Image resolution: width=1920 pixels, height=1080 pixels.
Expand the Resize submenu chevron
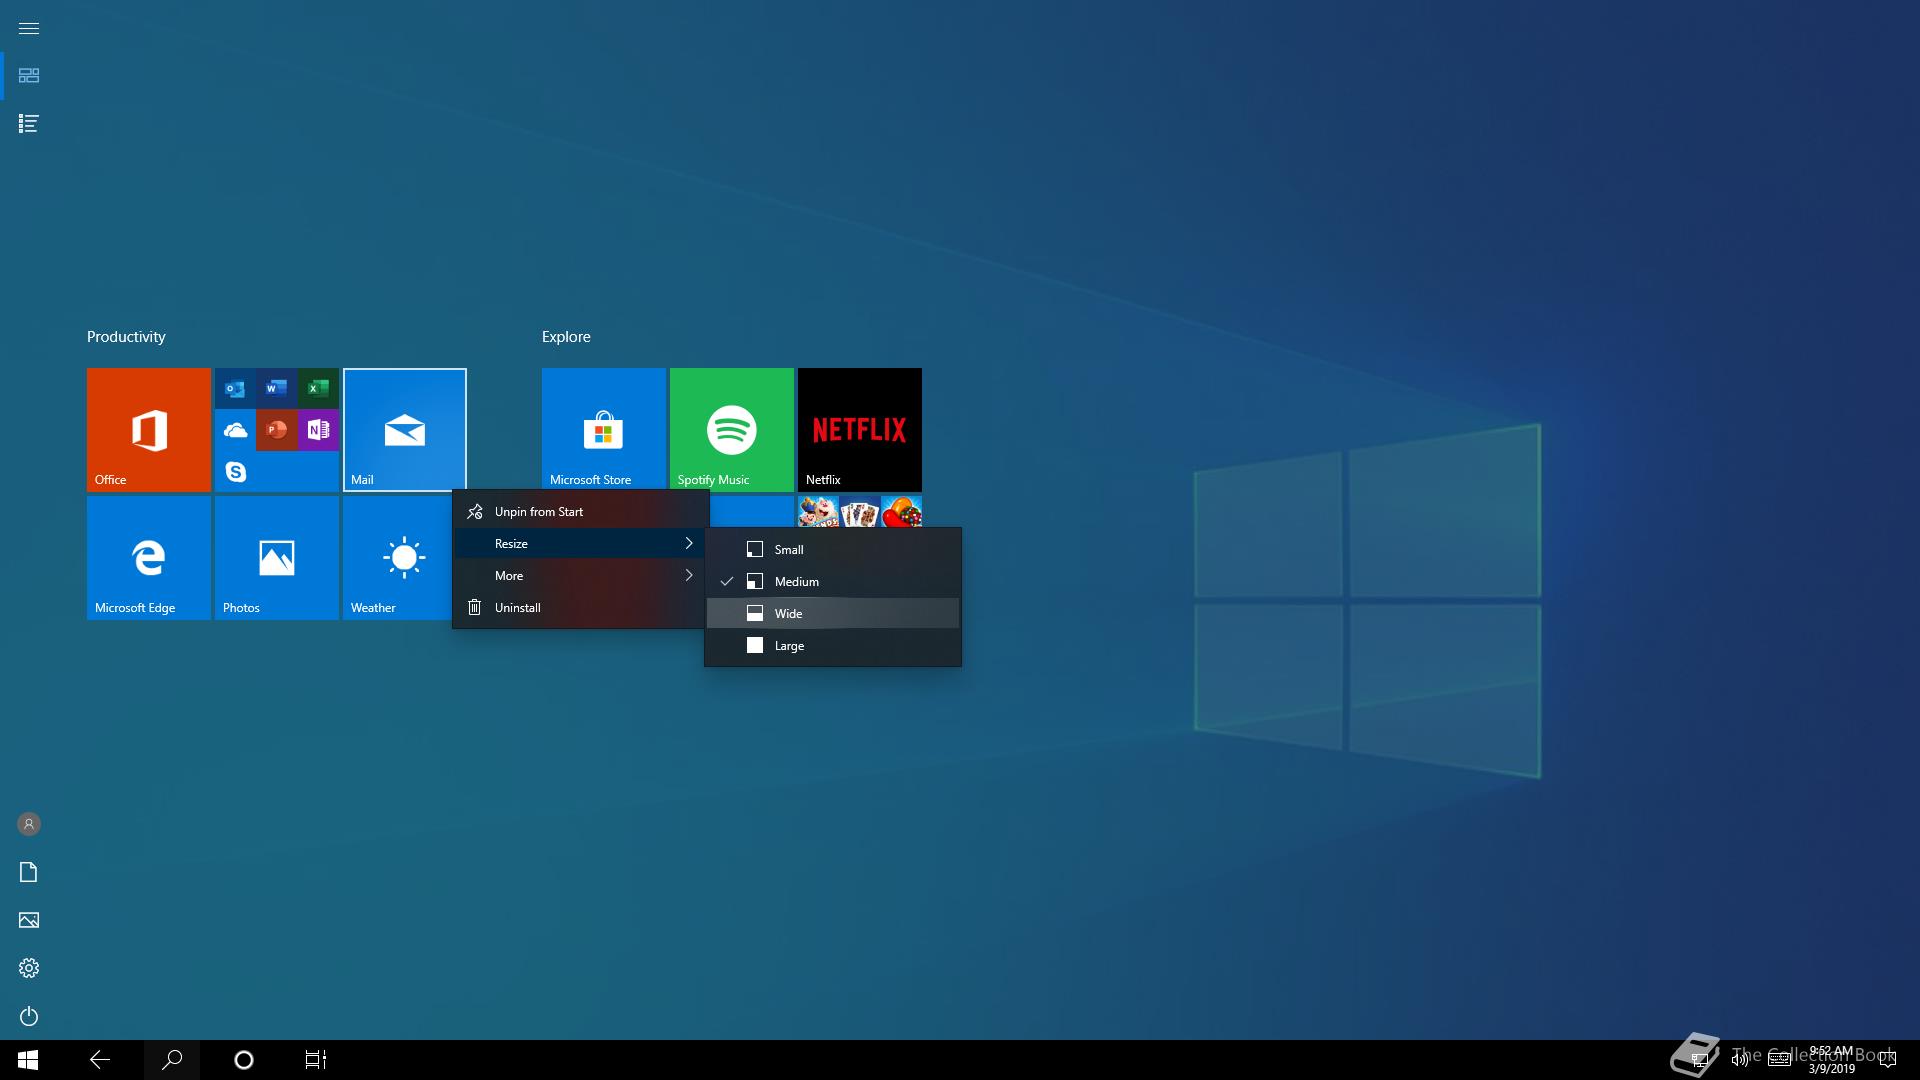[x=689, y=543]
